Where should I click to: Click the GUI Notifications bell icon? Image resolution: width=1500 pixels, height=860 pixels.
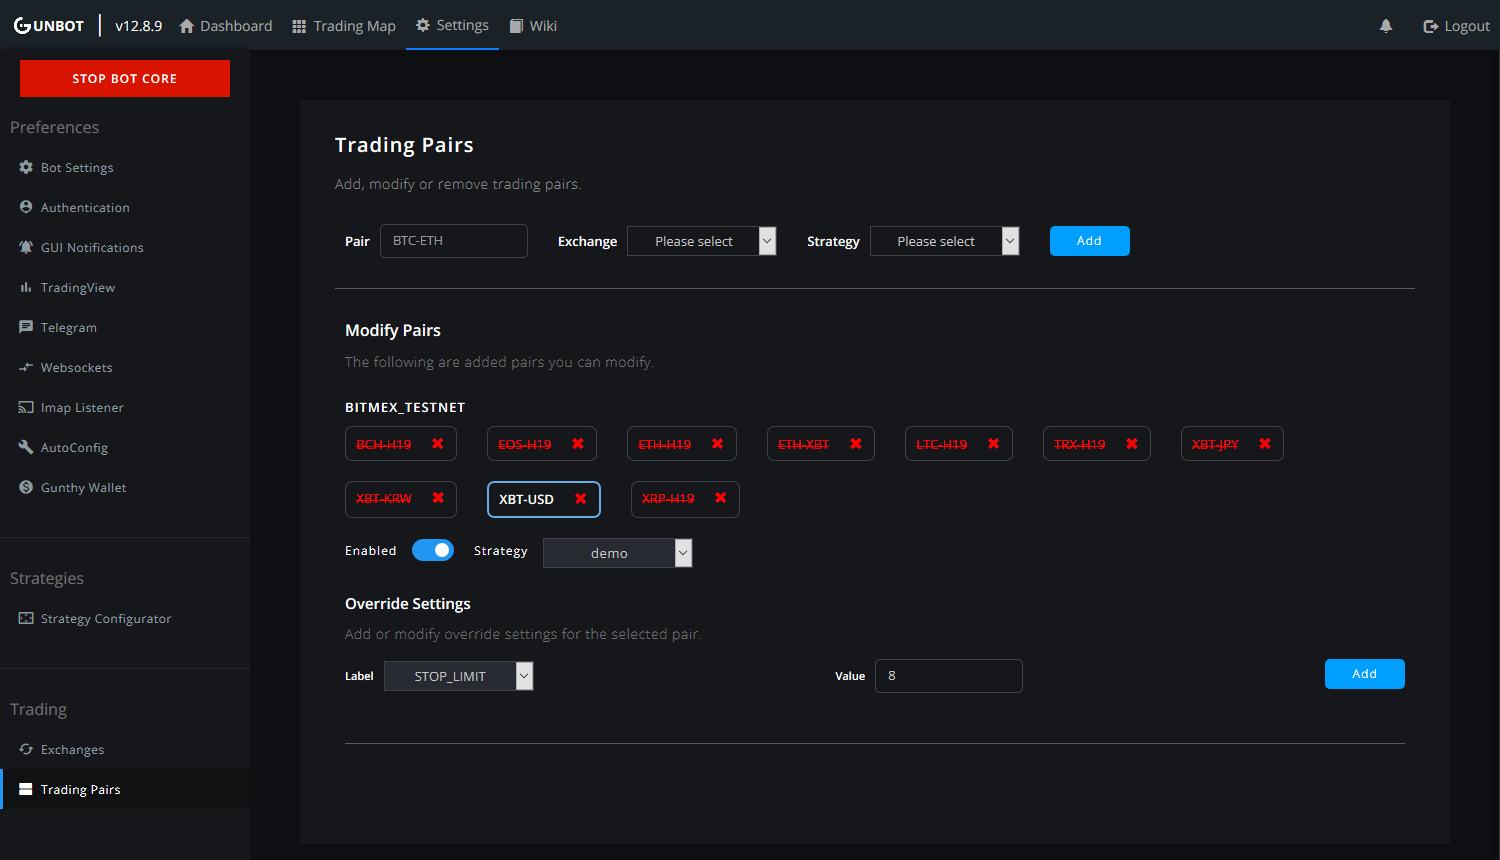[26, 247]
